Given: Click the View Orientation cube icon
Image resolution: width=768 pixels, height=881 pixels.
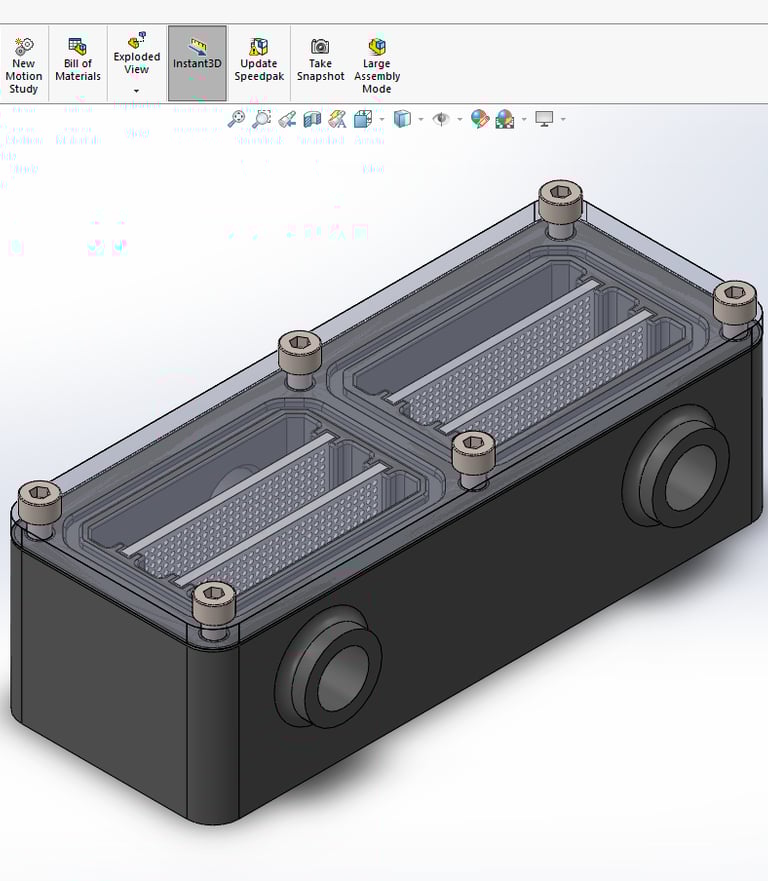Looking at the screenshot, I should [363, 119].
